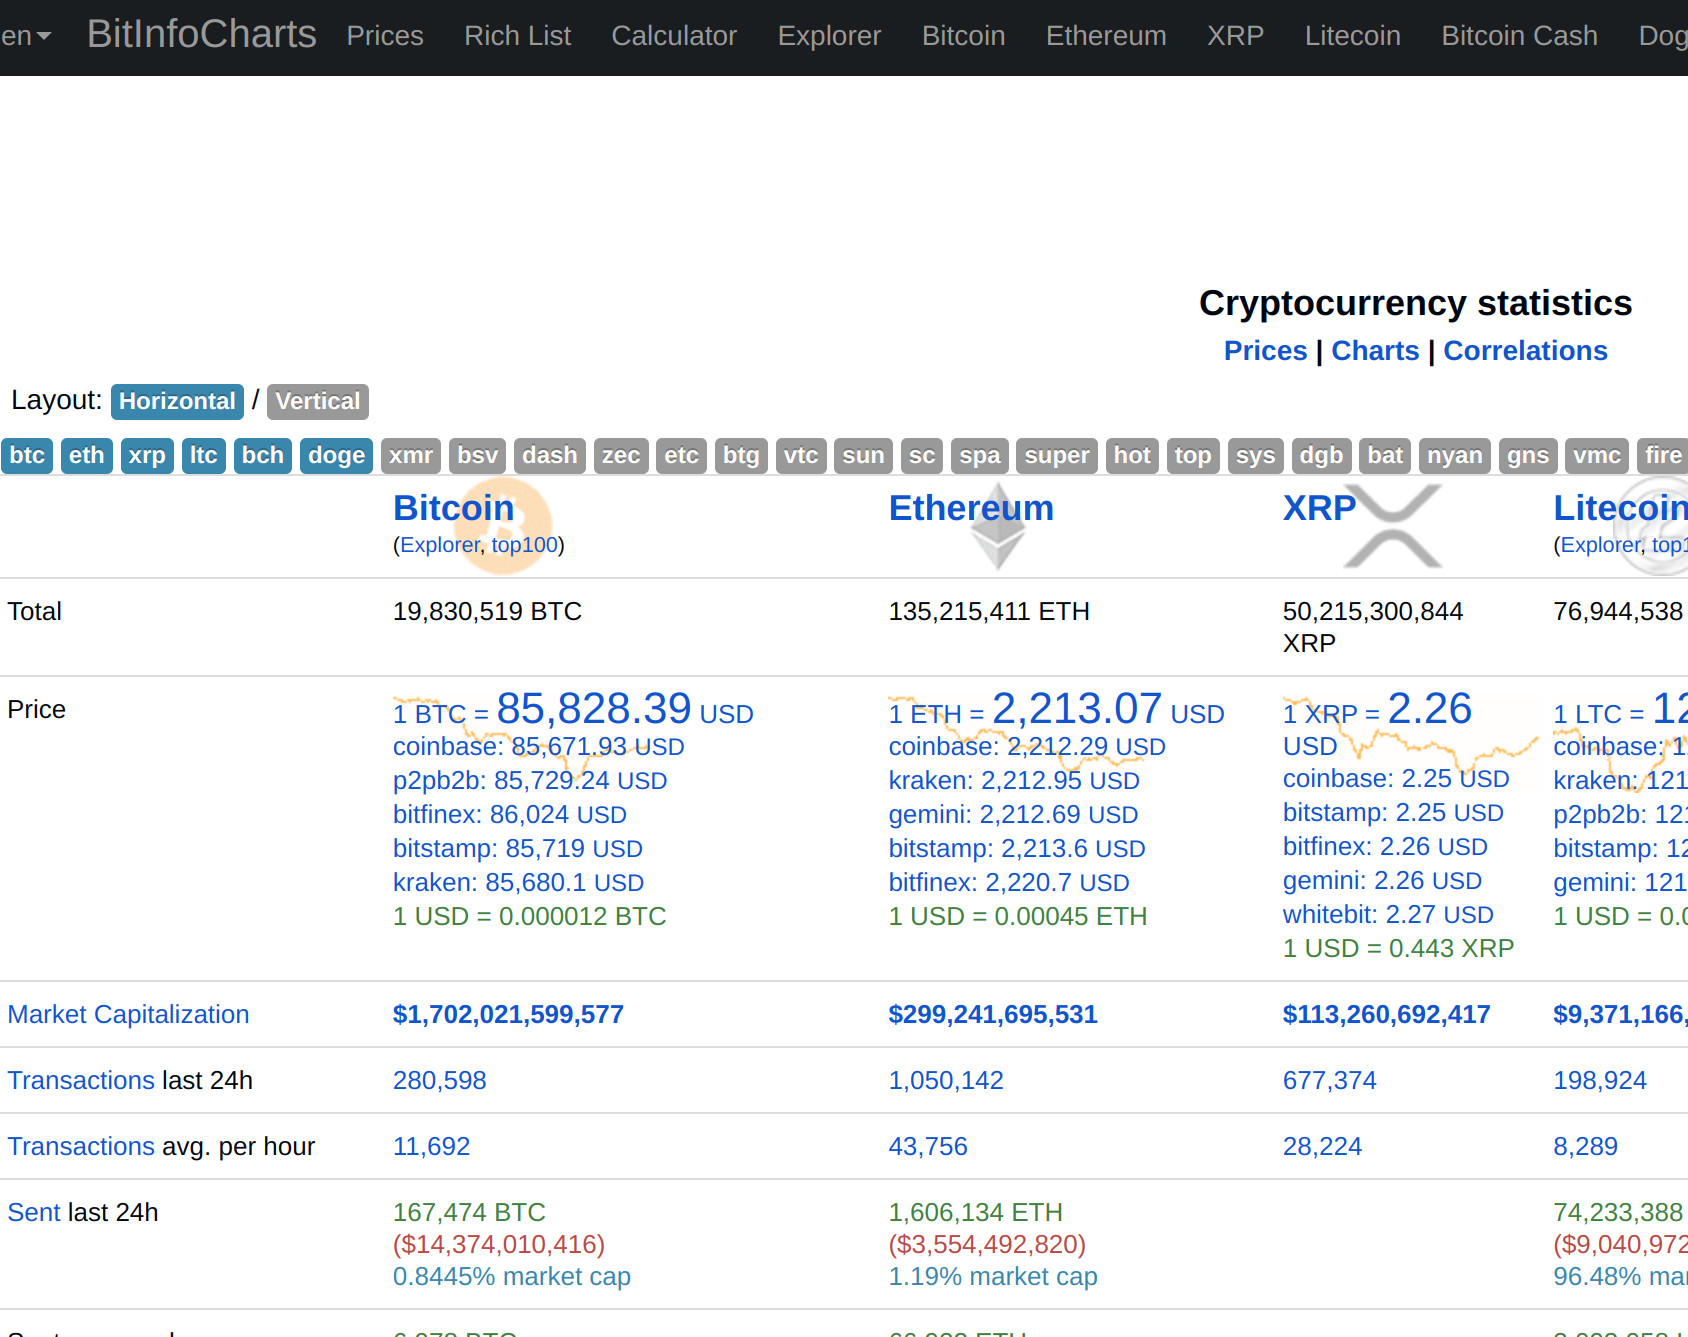1688x1337 pixels.
Task: Click Ethereum price 2,213.07 USD
Action: 1057,709
